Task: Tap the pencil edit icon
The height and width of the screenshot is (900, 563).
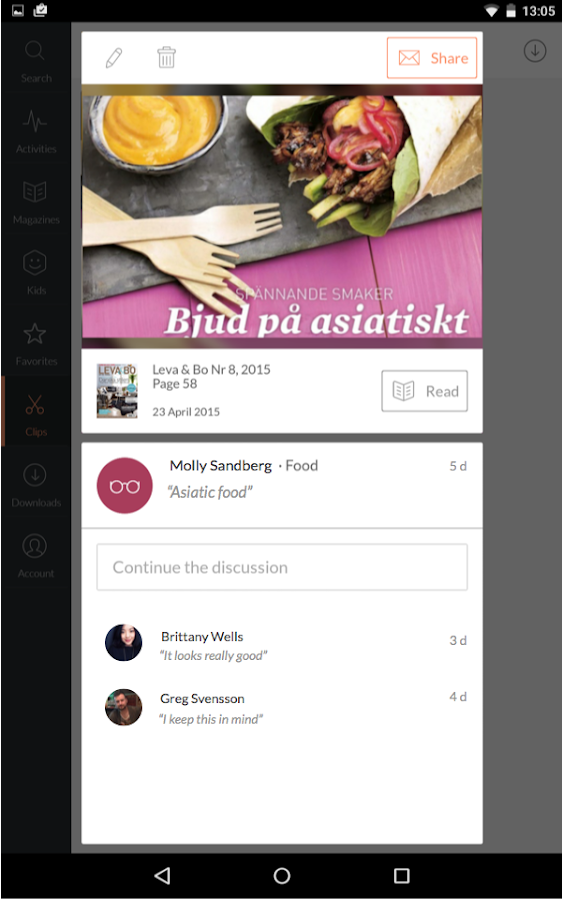Action: pyautogui.click(x=114, y=58)
